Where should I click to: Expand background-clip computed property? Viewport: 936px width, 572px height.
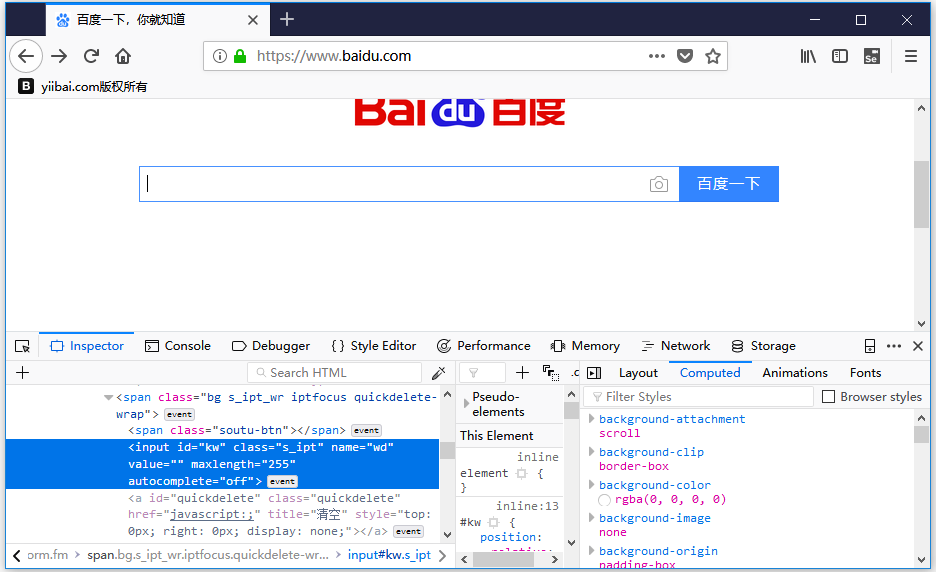coord(592,451)
